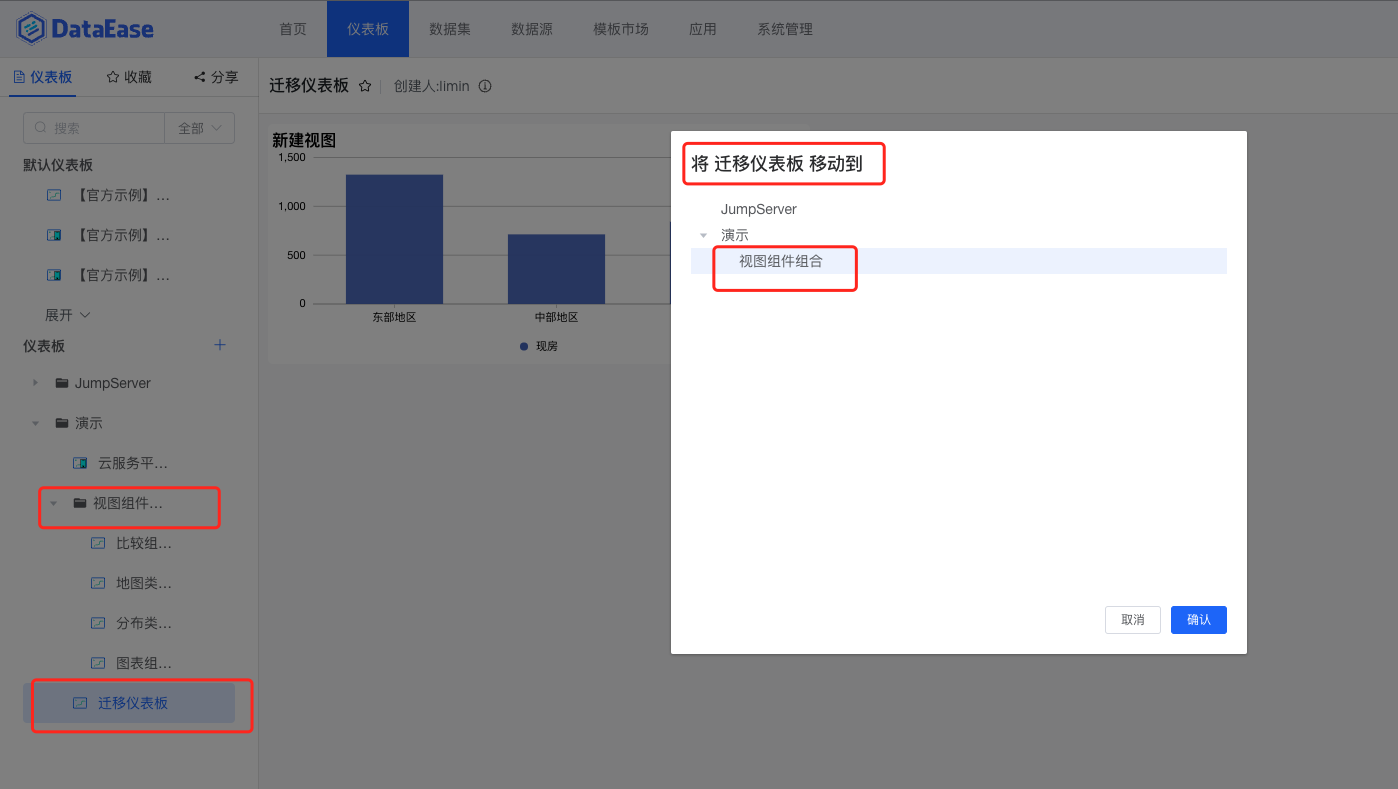Viewport: 1398px width, 789px height.
Task: Switch to the 数据集 section in top navigation
Action: click(x=450, y=29)
